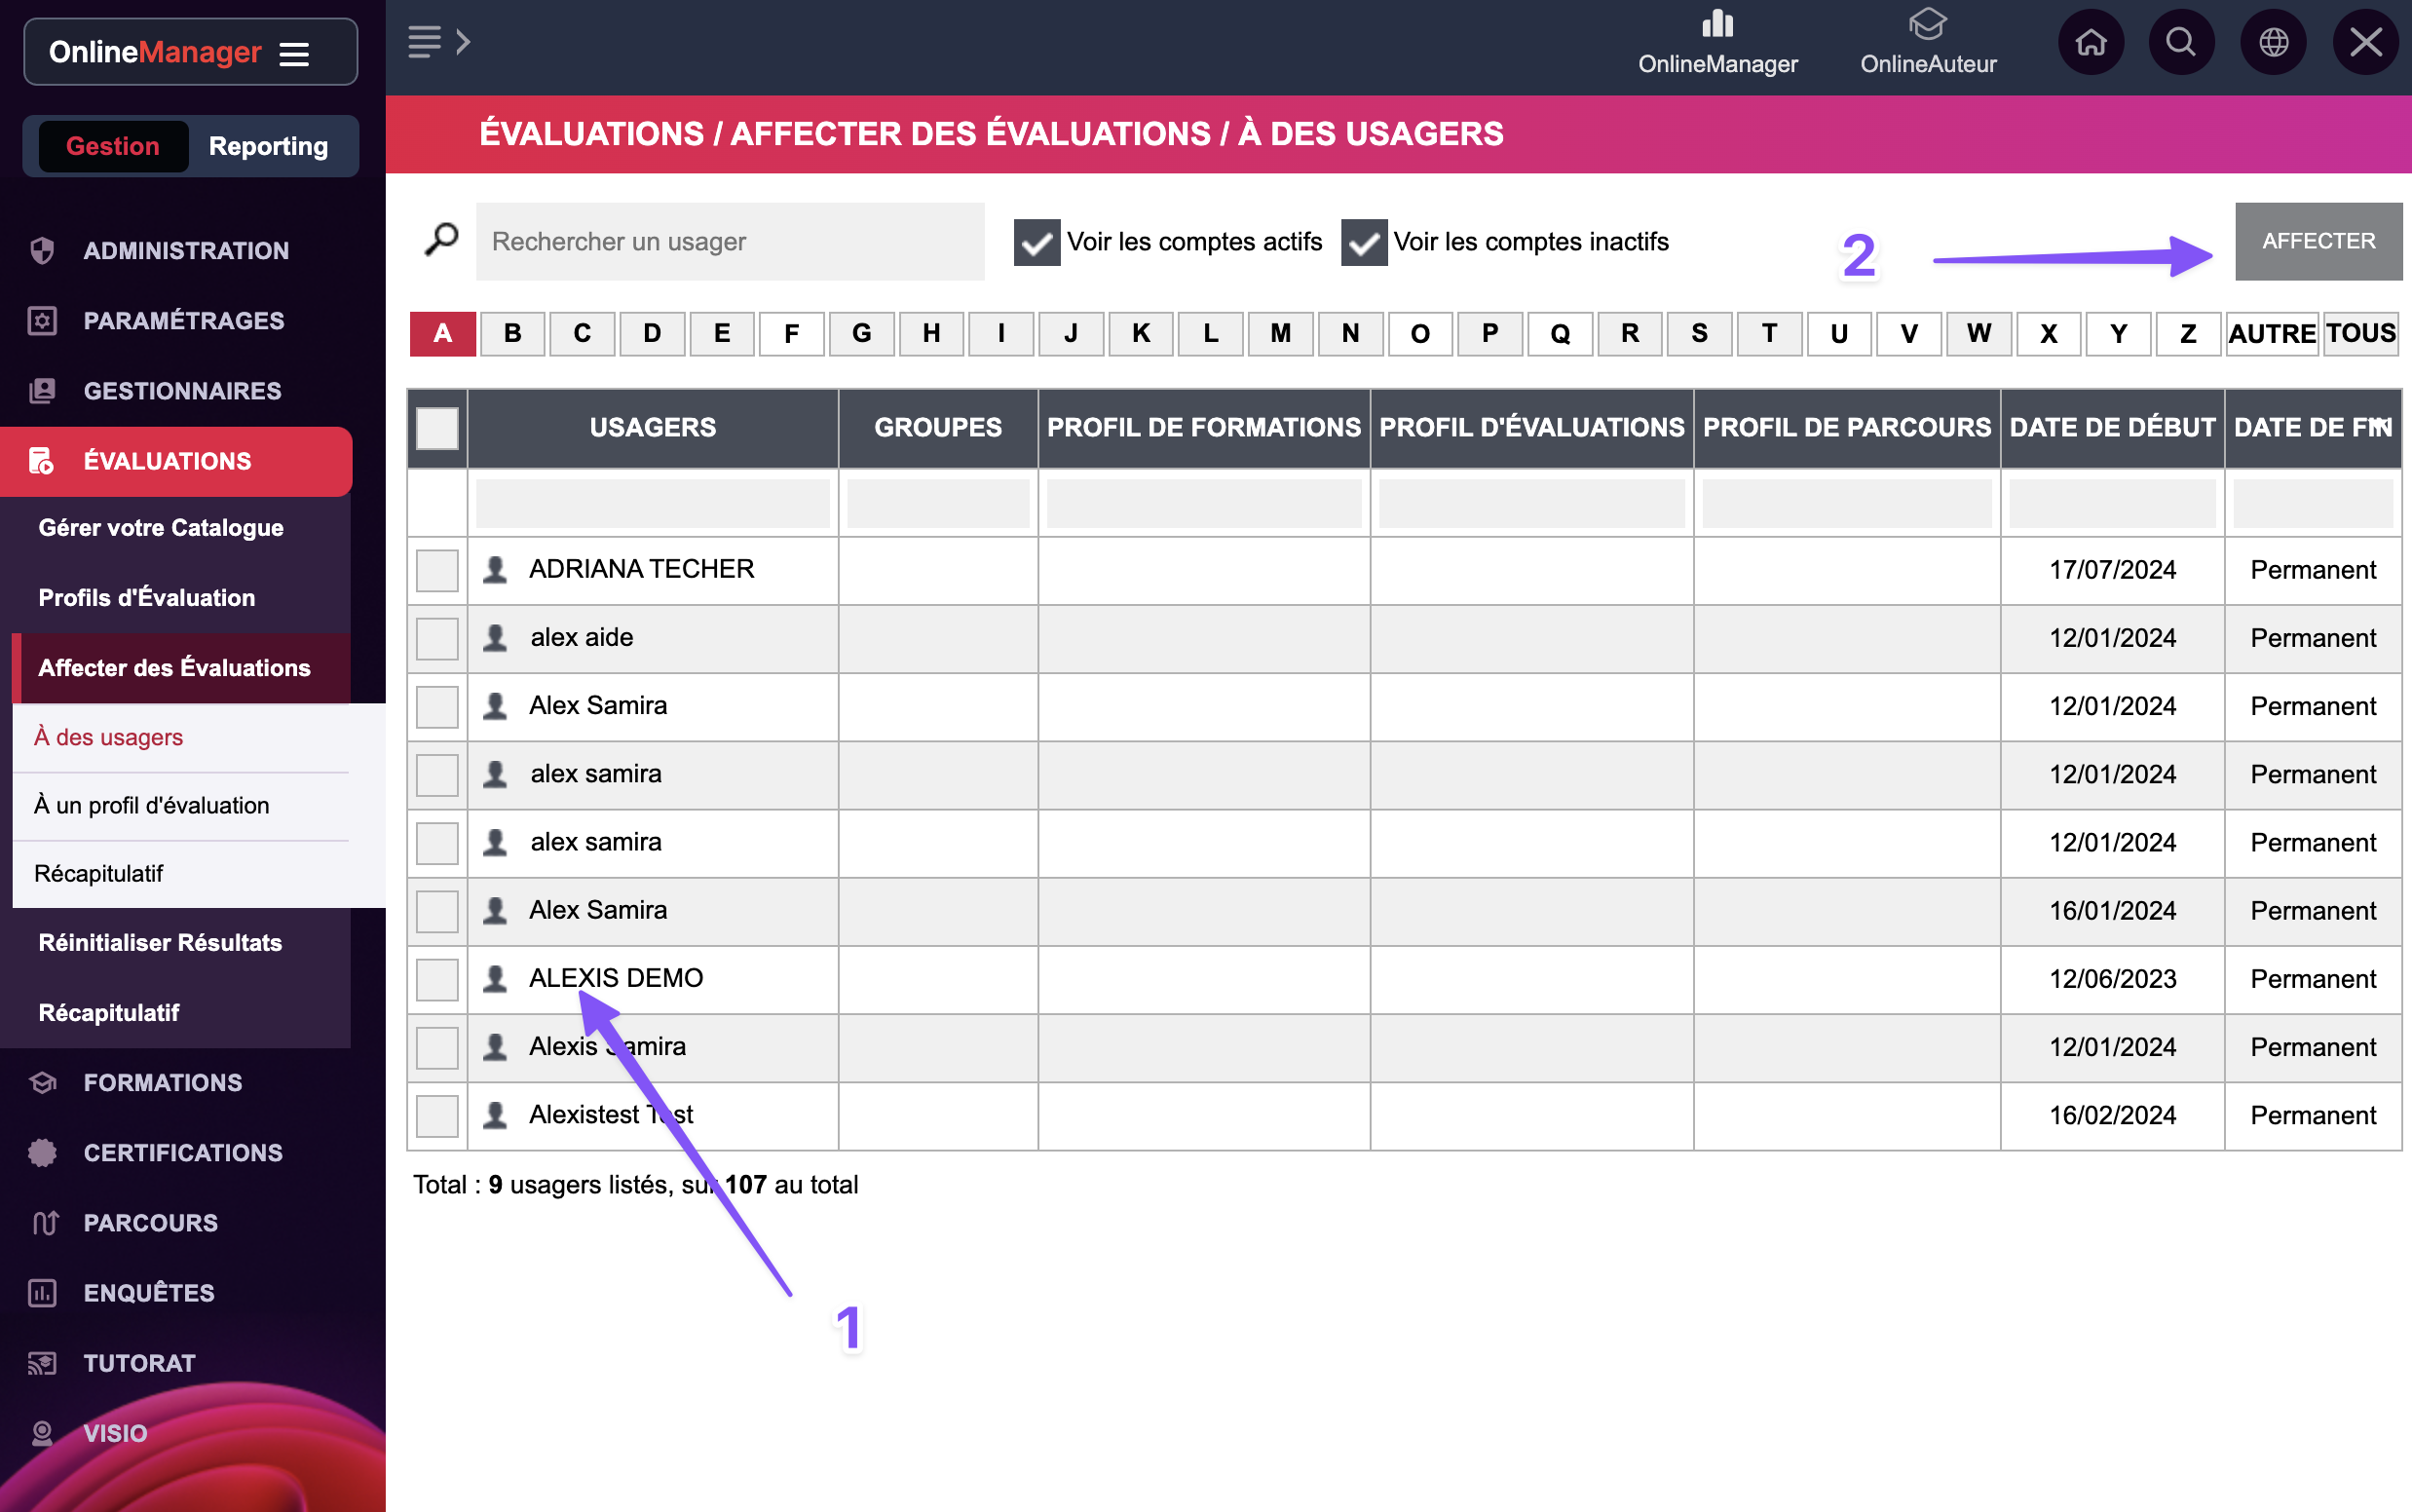
Task: Click the OnlineManager bar chart icon
Action: click(x=1717, y=24)
